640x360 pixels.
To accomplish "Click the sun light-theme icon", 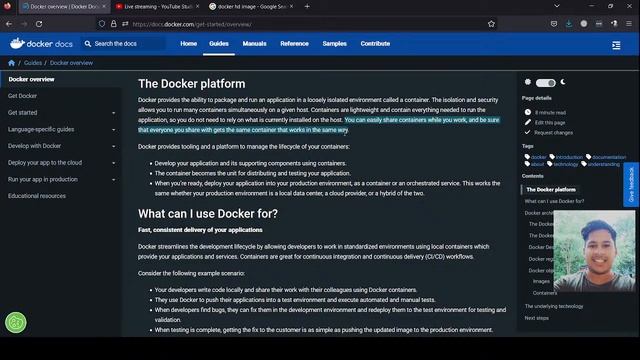I will click(528, 82).
